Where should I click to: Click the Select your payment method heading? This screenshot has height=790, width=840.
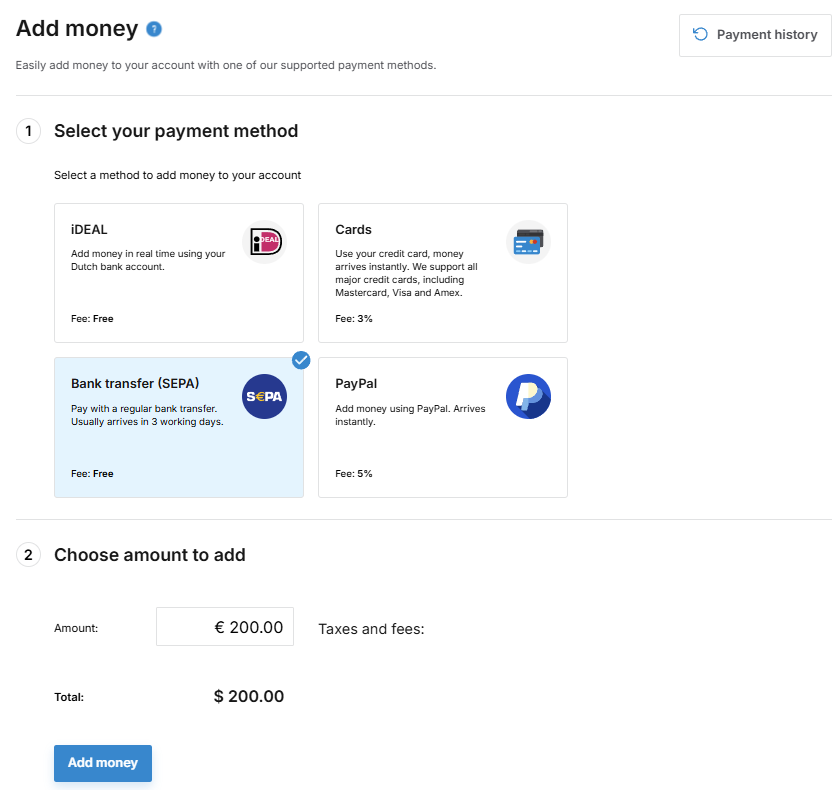176,131
